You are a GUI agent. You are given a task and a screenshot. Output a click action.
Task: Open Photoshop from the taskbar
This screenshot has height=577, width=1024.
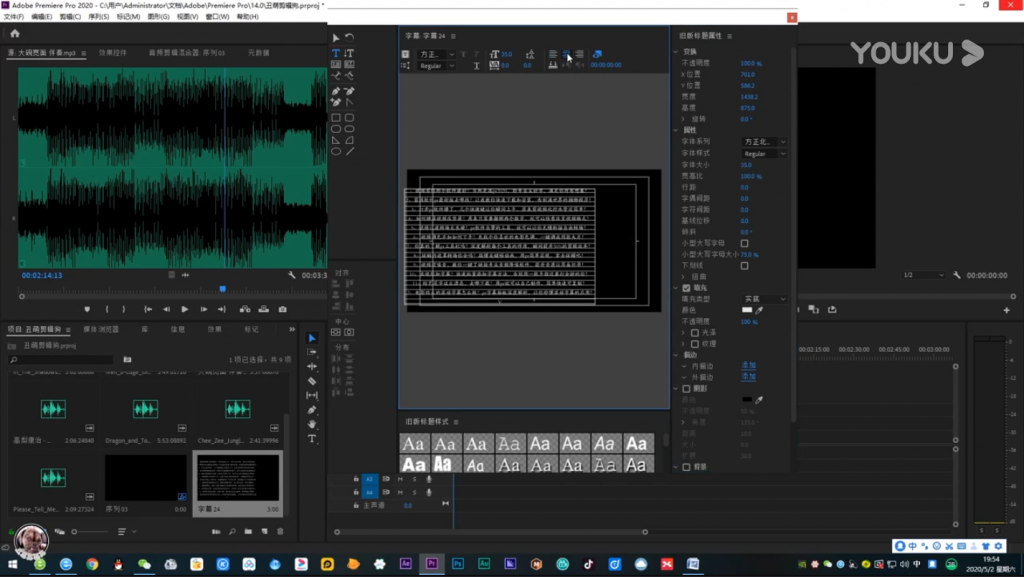[458, 563]
